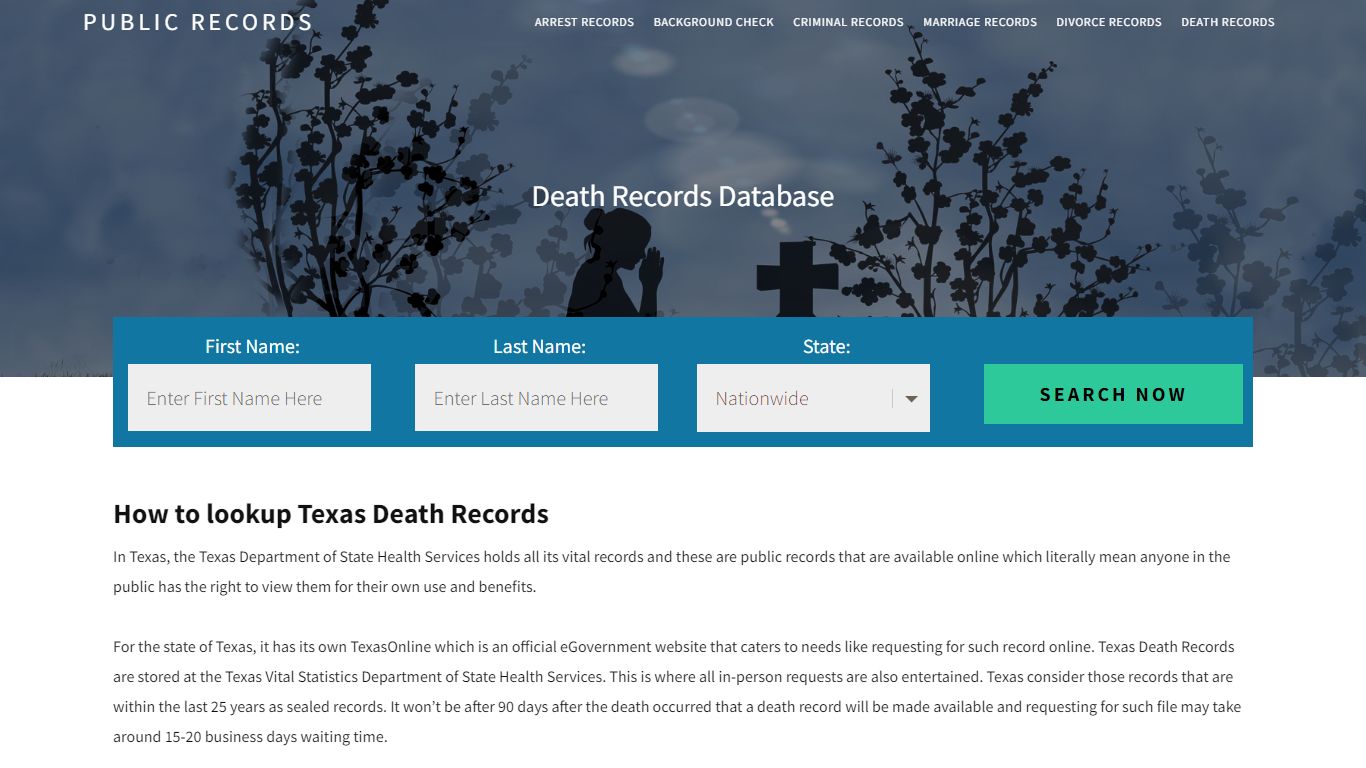This screenshot has height=768, width=1366.
Task: Click the Death Records Database heading
Action: pos(683,196)
